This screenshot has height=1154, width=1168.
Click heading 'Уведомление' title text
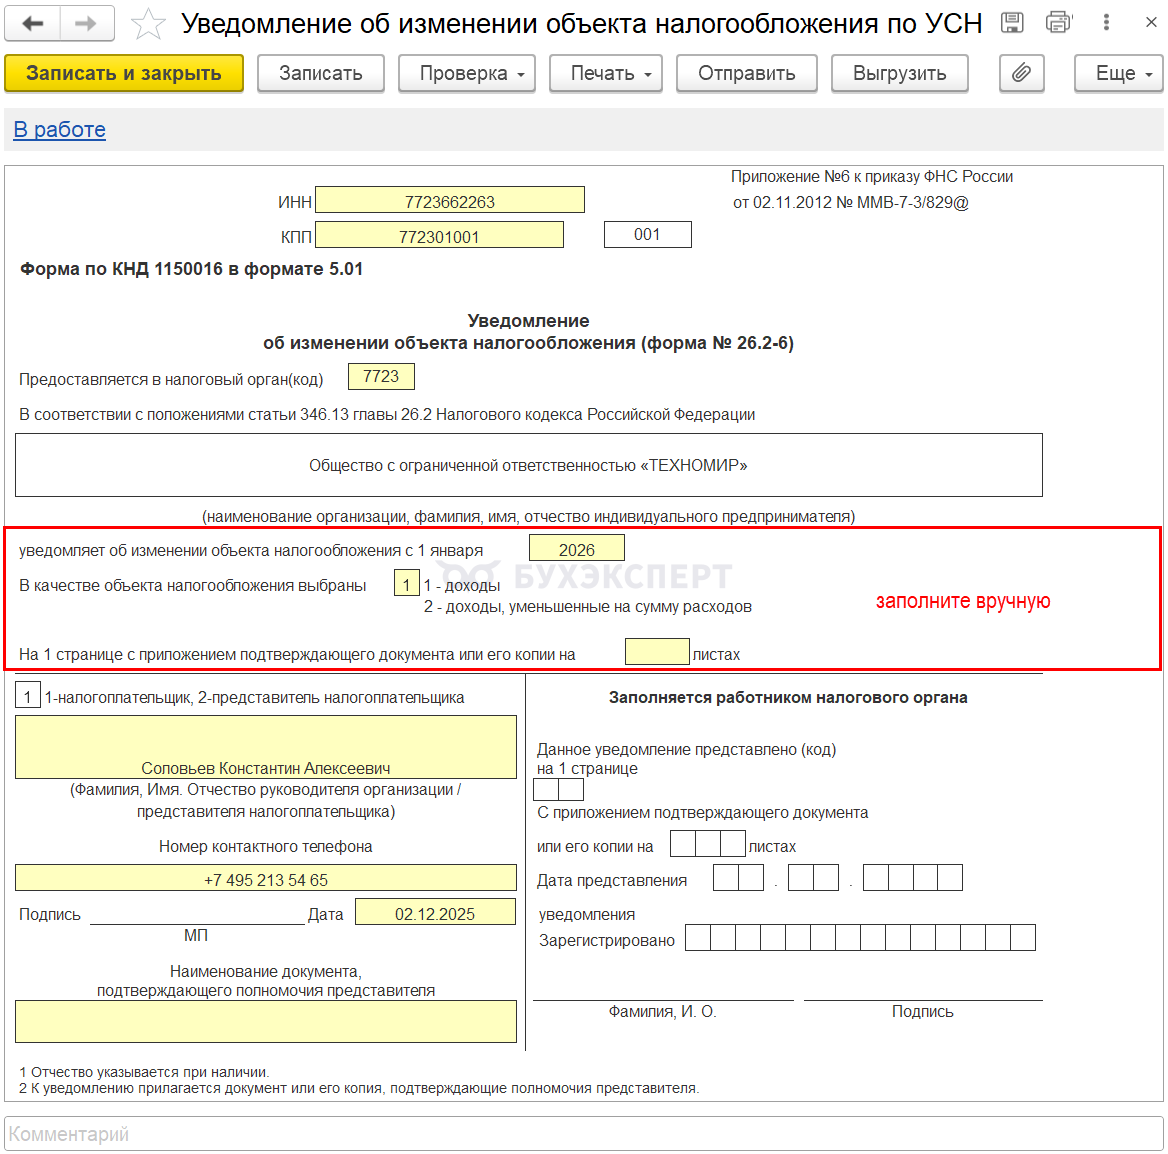tap(528, 321)
